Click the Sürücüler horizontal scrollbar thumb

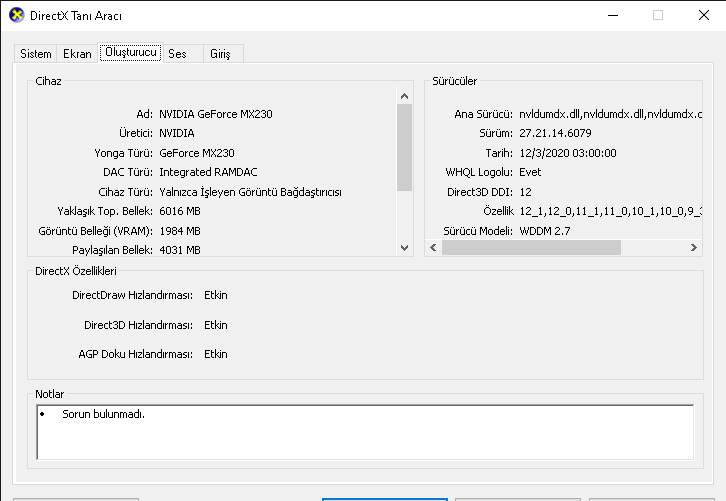point(531,247)
